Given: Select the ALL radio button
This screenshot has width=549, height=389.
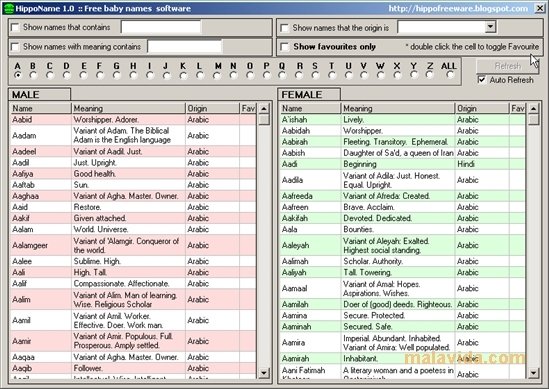Looking at the screenshot, I should [x=450, y=75].
